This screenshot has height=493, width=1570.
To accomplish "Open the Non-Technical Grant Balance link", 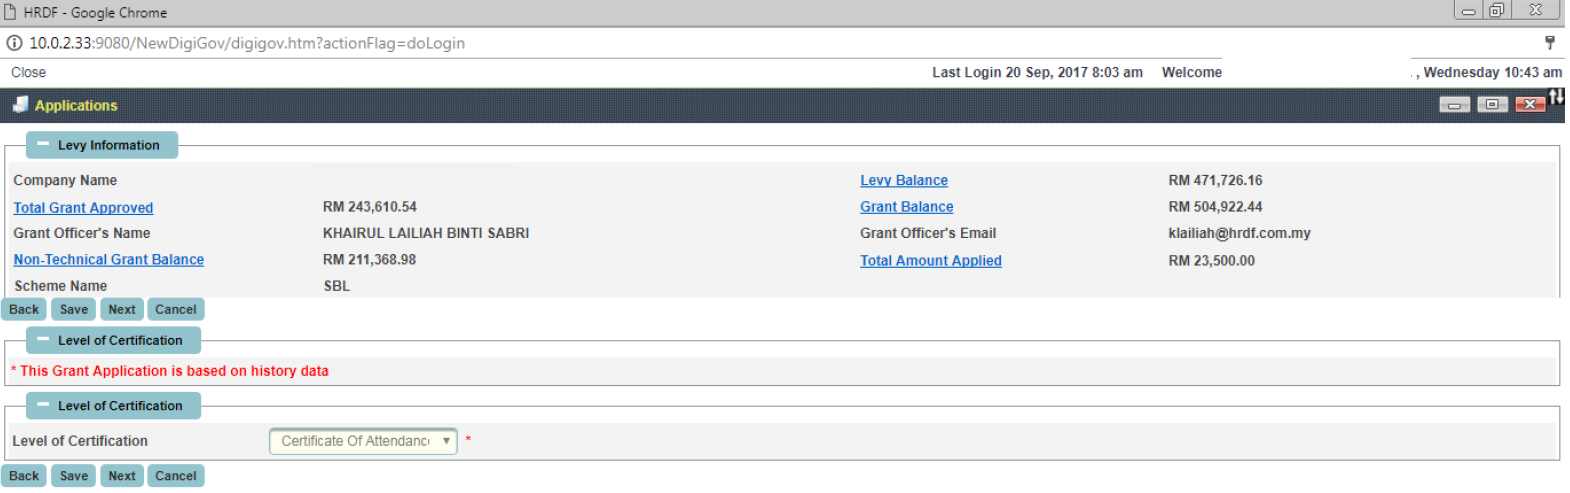I will point(109,260).
